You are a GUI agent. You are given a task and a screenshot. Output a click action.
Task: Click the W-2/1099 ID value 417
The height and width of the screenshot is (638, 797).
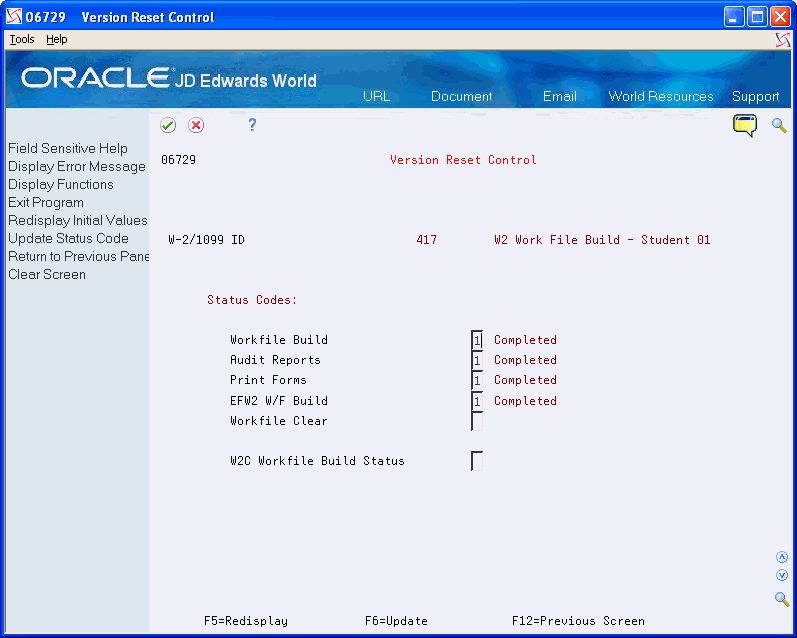point(426,240)
